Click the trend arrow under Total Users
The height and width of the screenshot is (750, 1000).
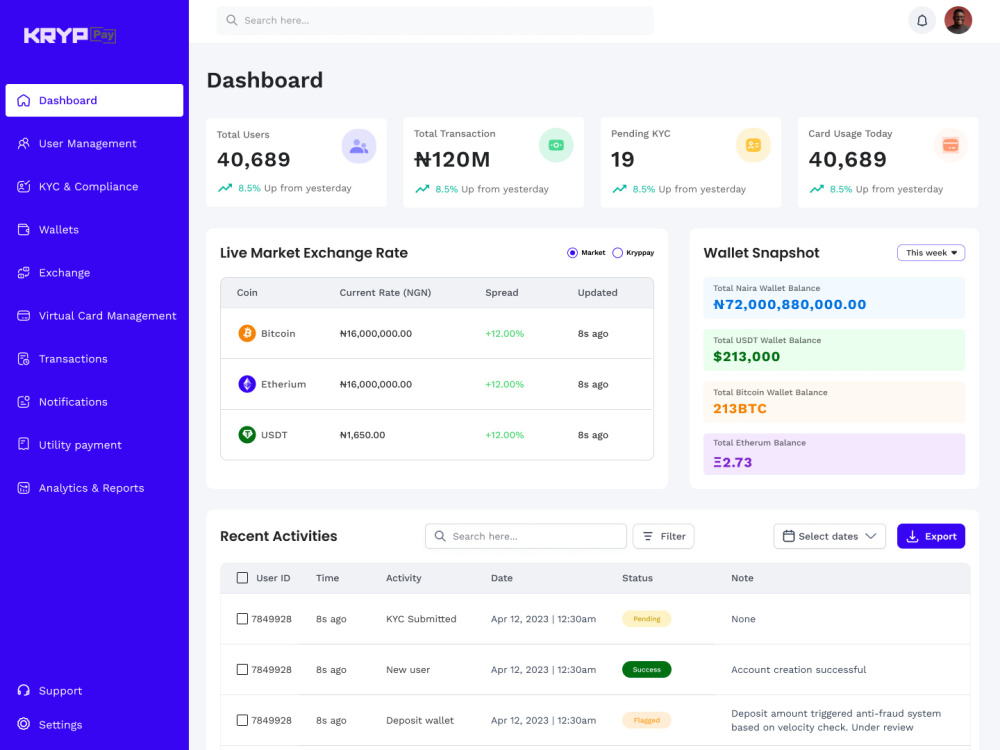click(225, 188)
